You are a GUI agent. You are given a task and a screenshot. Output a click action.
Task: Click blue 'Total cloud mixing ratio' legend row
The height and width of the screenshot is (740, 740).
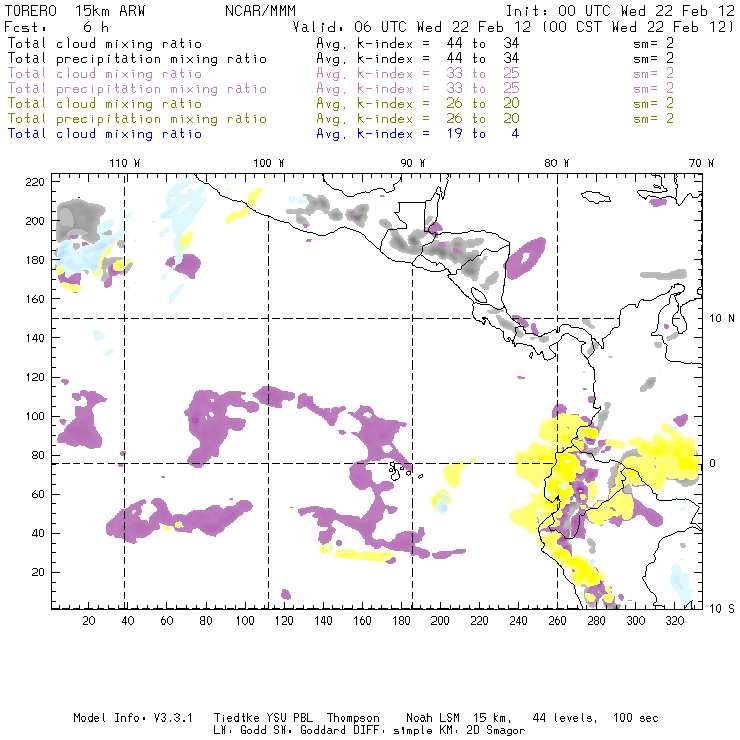105,134
